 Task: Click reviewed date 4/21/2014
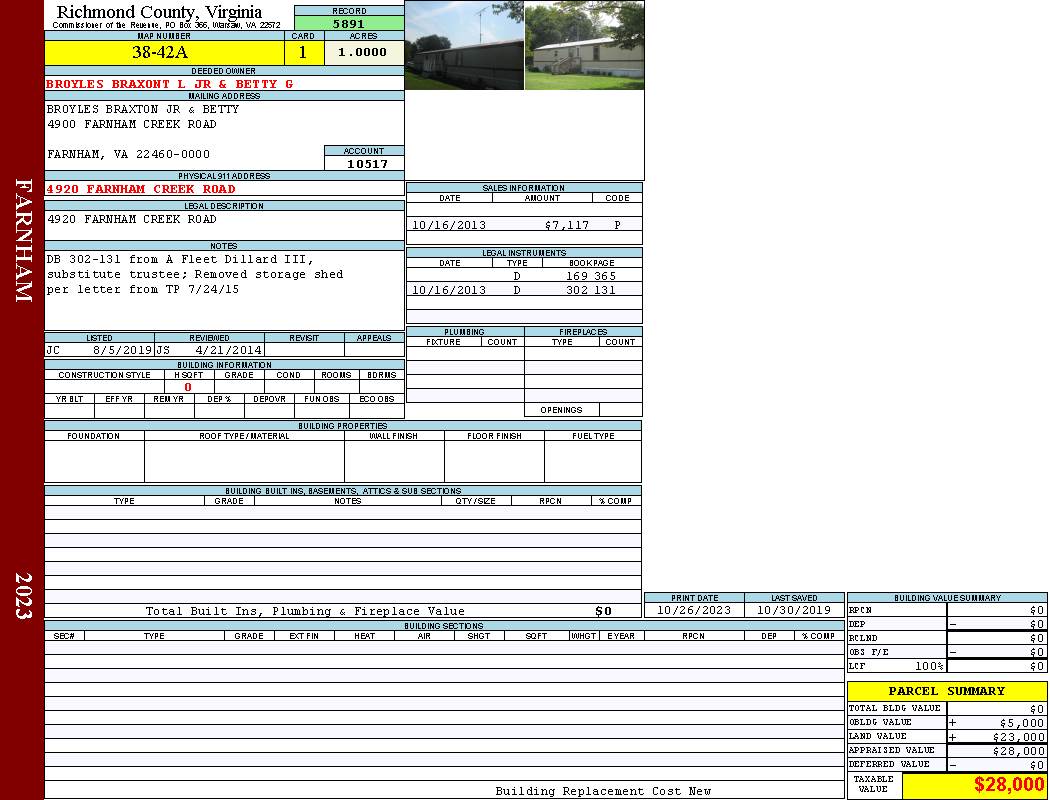(229, 349)
